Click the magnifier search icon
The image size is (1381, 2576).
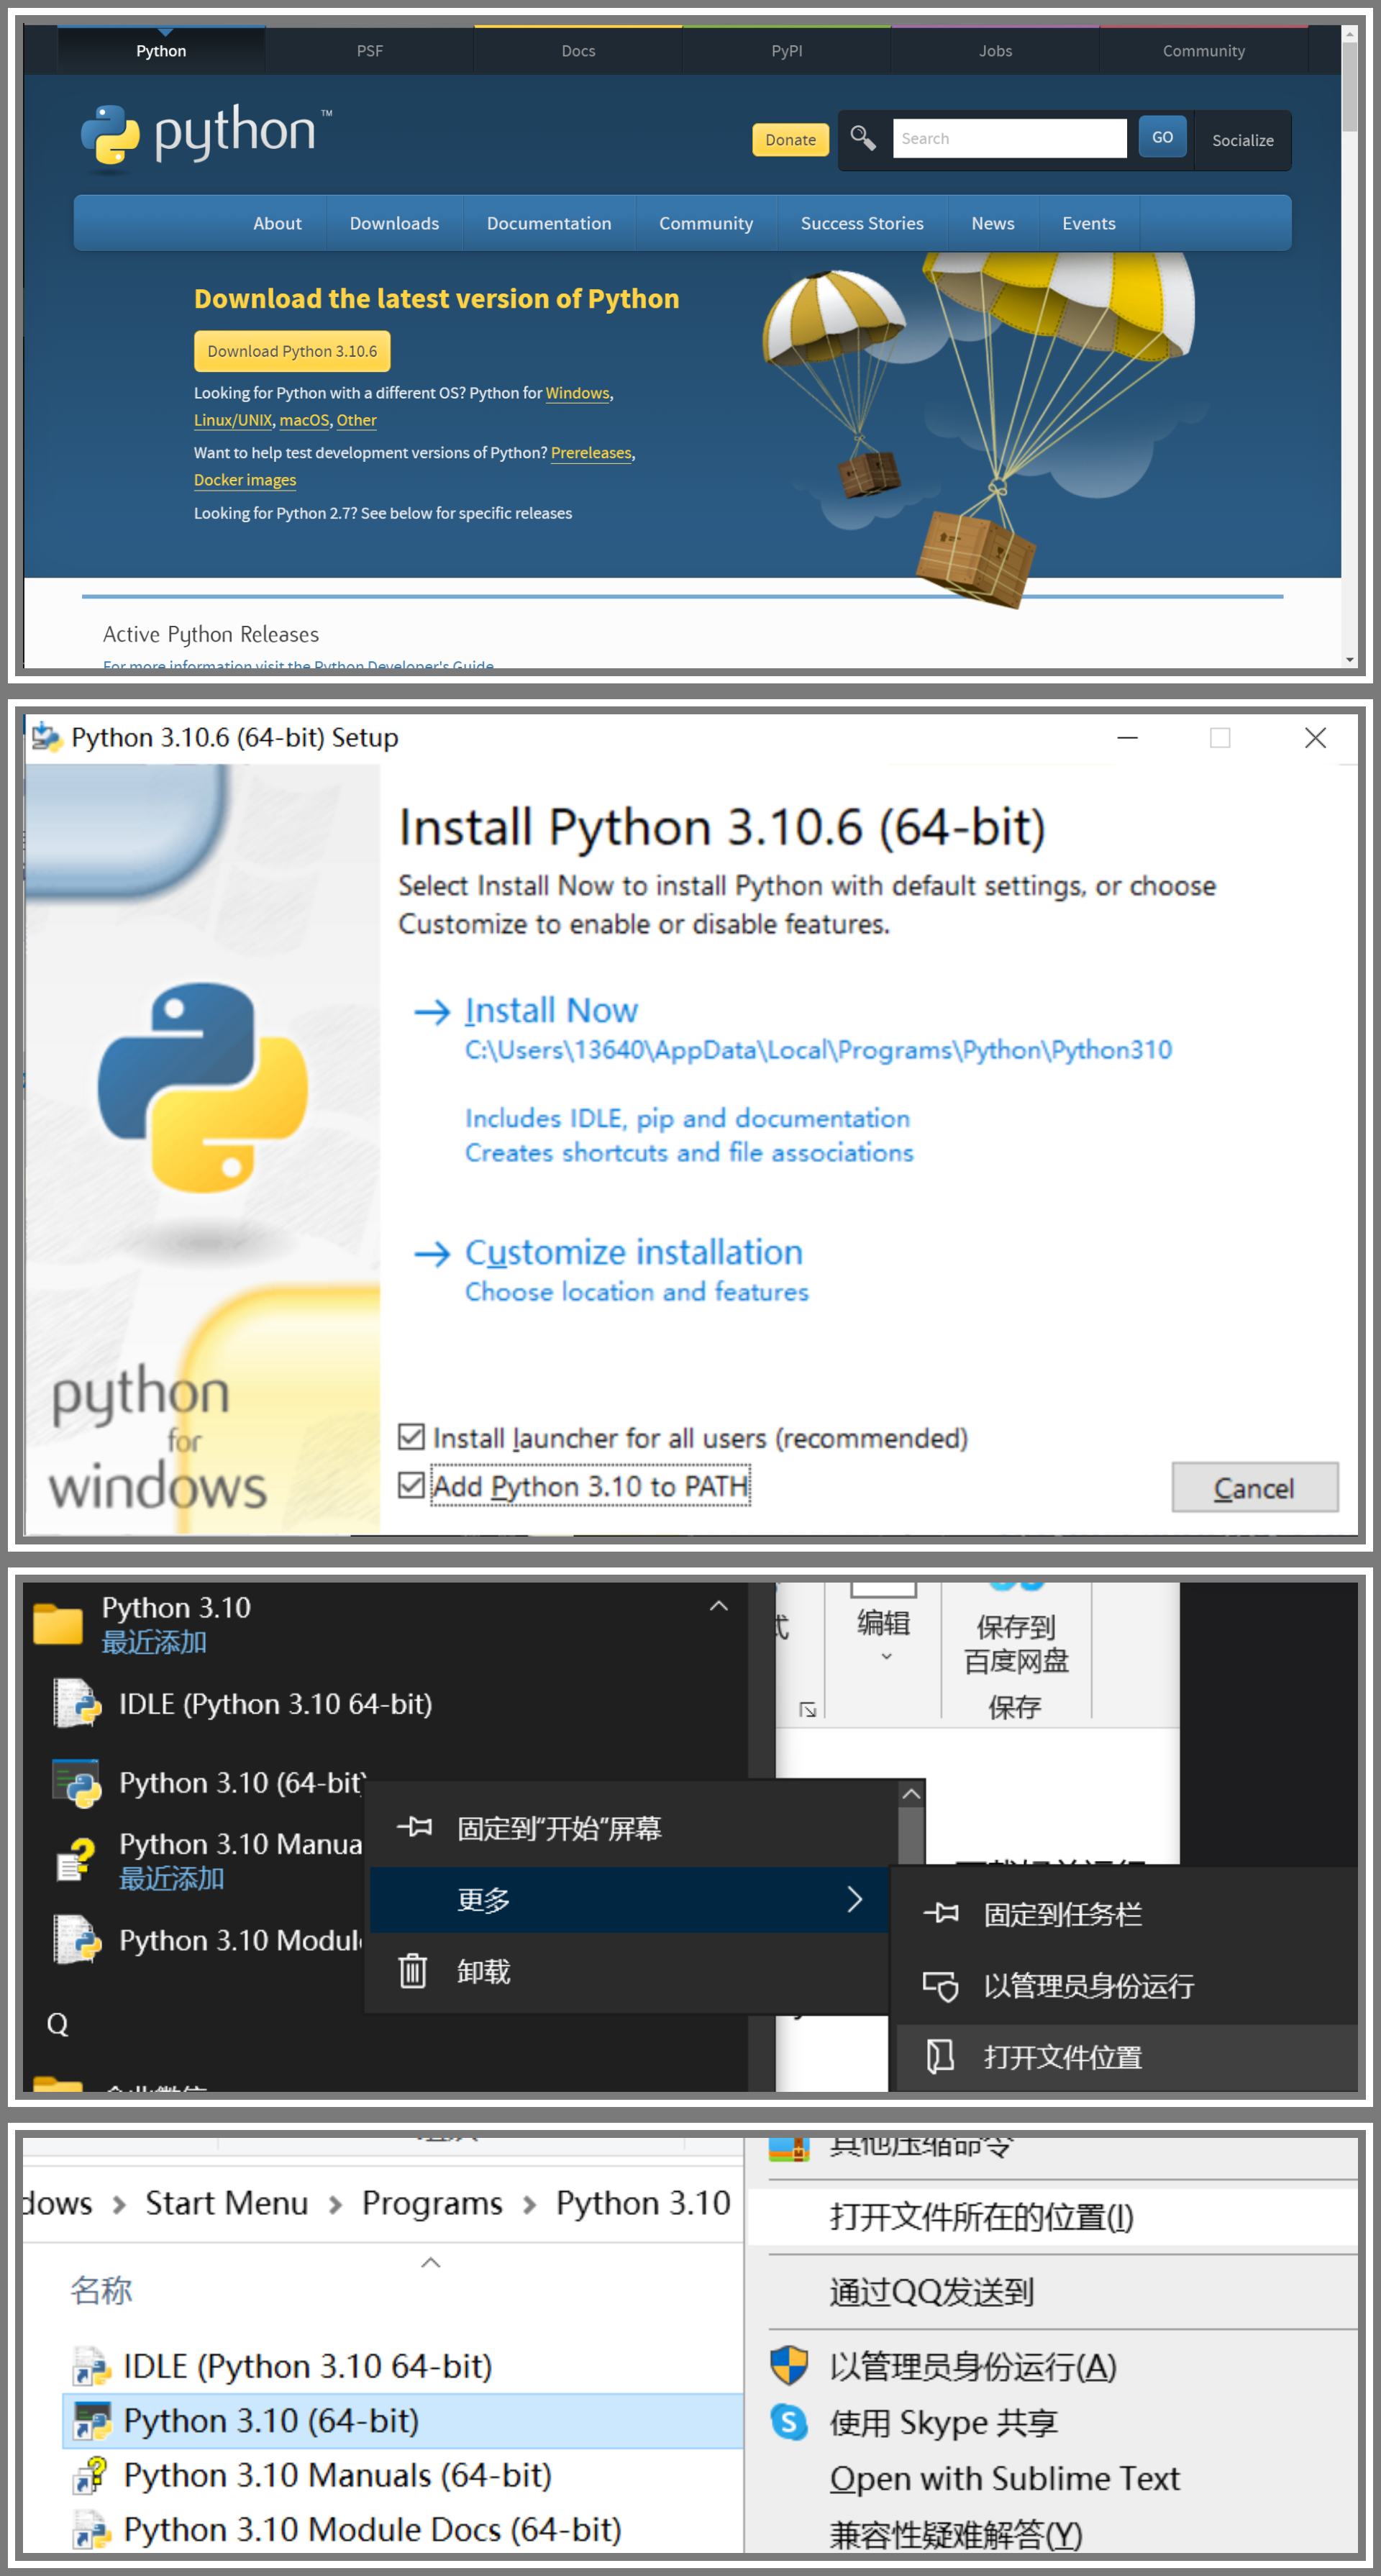pos(862,138)
